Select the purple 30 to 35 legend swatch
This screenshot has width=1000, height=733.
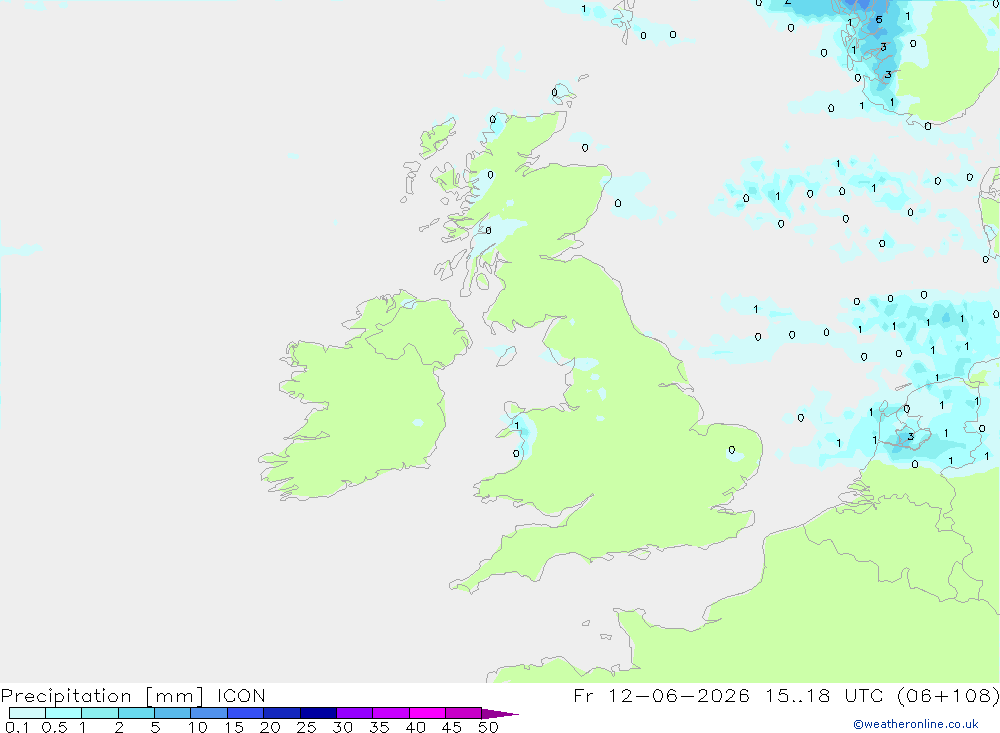(x=355, y=713)
